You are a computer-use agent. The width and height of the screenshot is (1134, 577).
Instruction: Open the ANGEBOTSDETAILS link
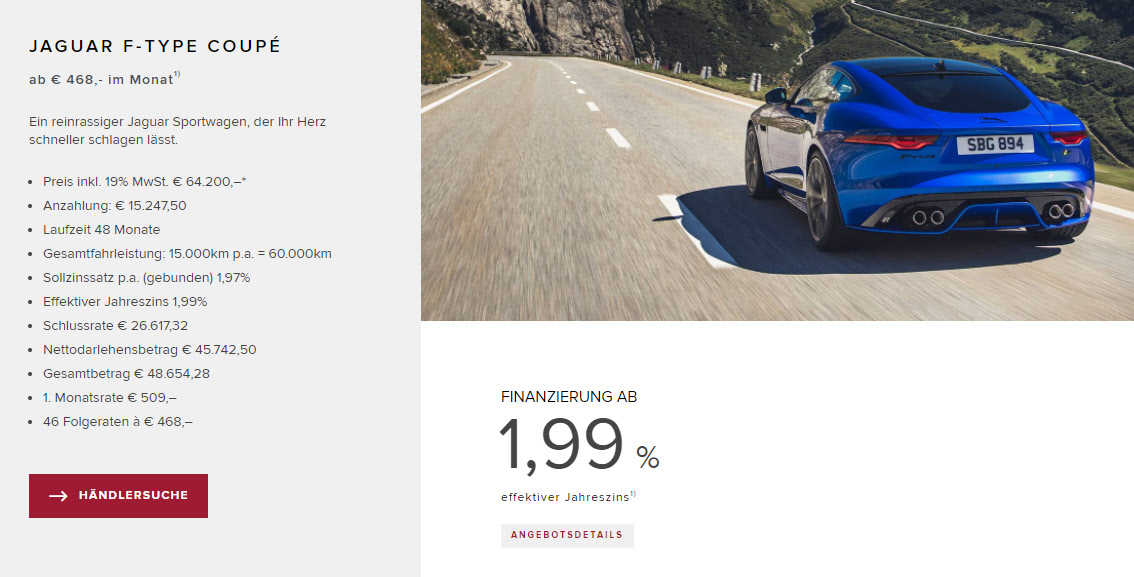567,536
